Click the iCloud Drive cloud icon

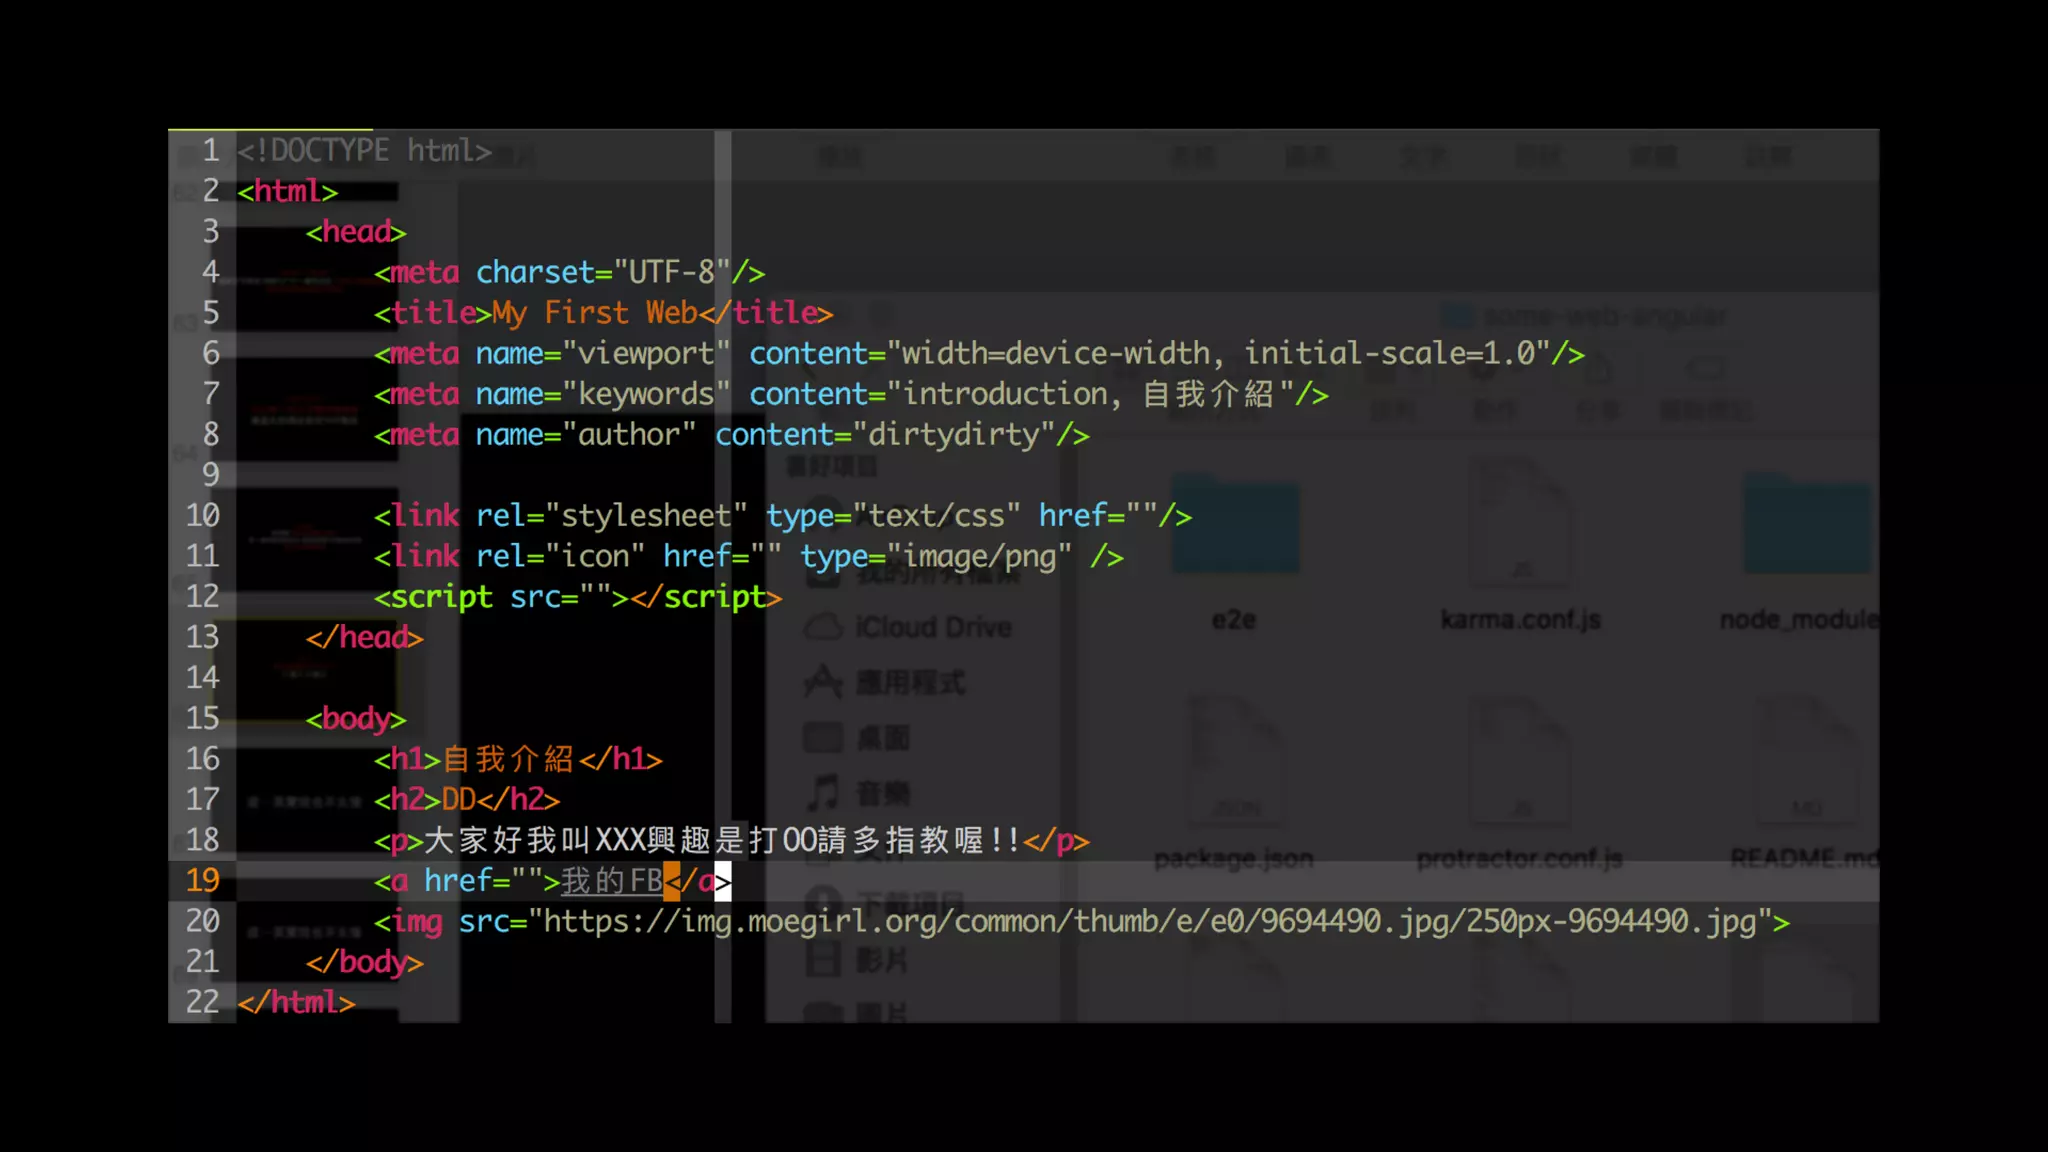(824, 628)
